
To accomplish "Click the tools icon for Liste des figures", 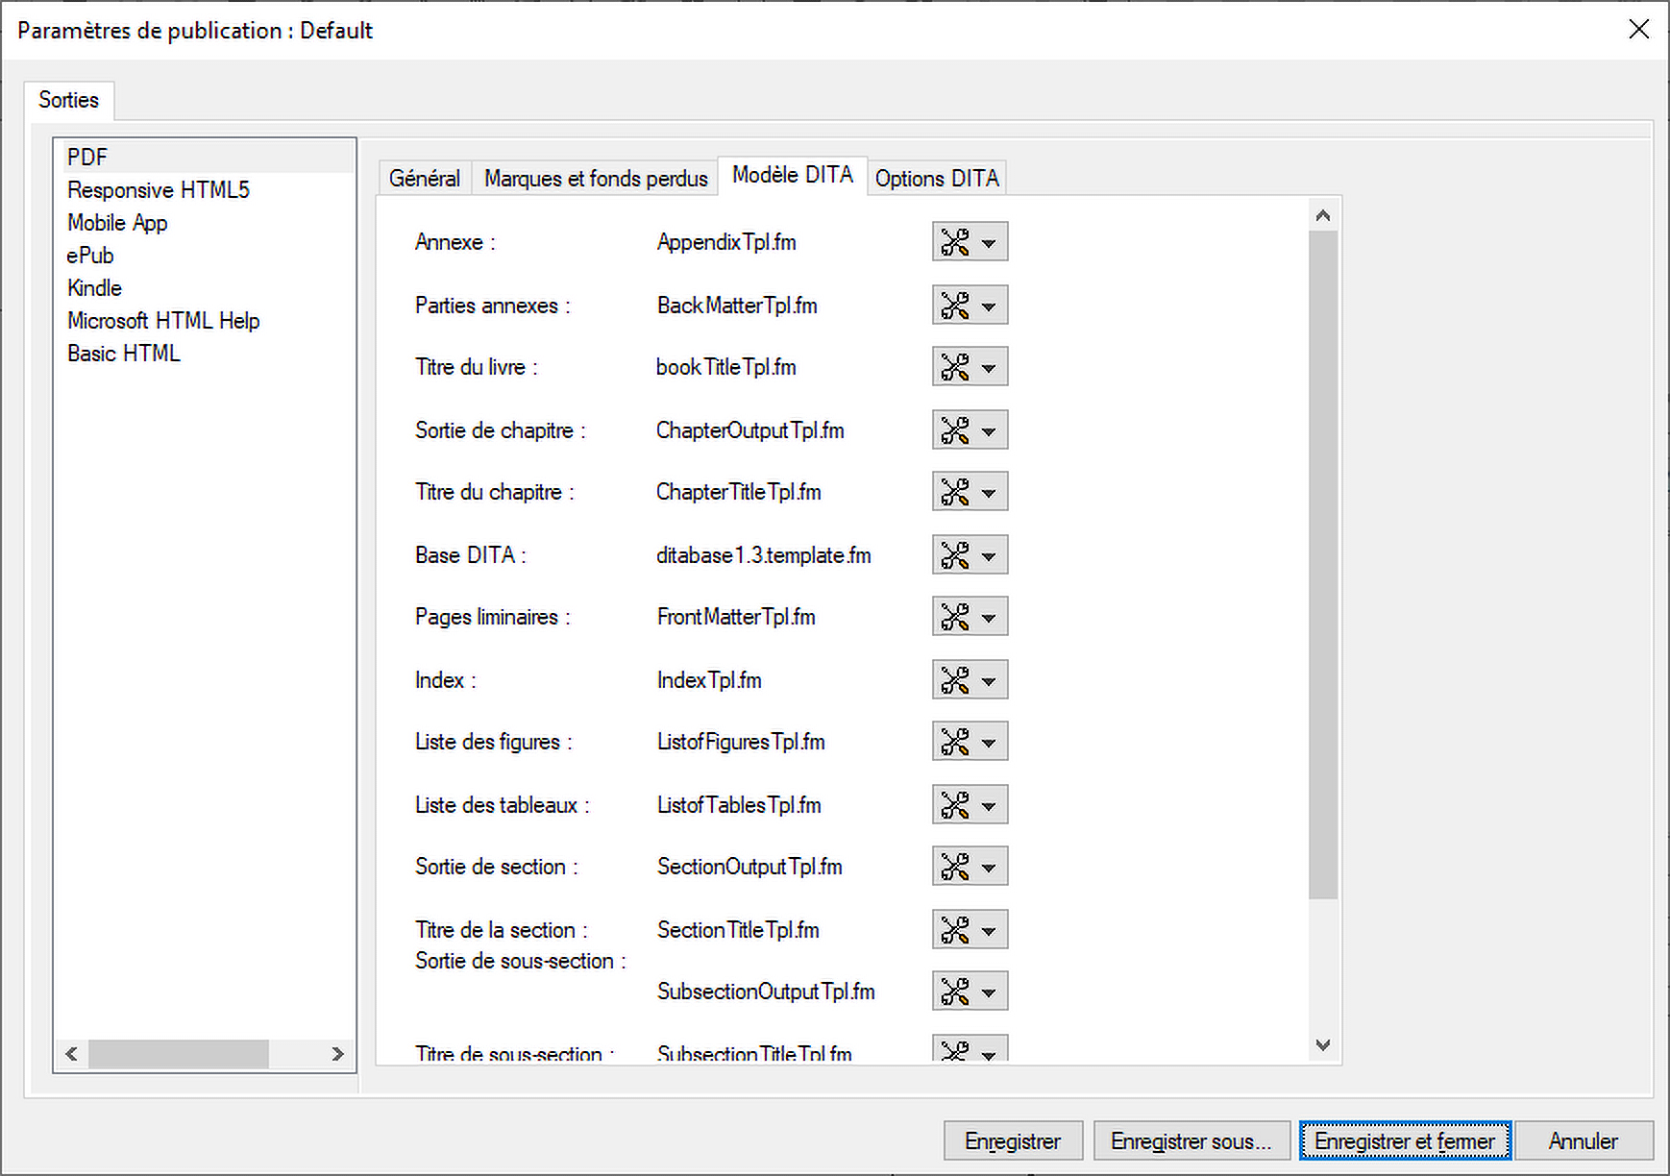I will click(x=955, y=742).
